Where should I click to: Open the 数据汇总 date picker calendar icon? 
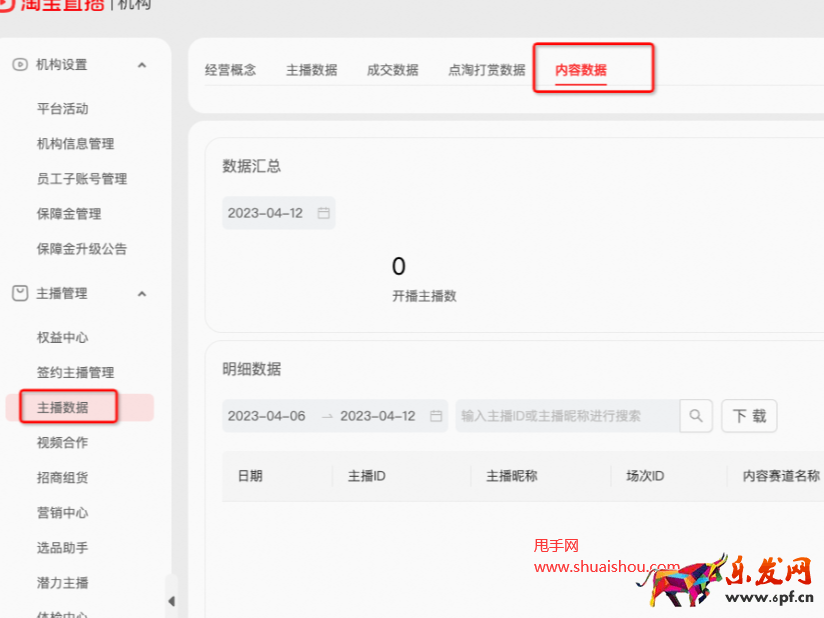click(322, 212)
